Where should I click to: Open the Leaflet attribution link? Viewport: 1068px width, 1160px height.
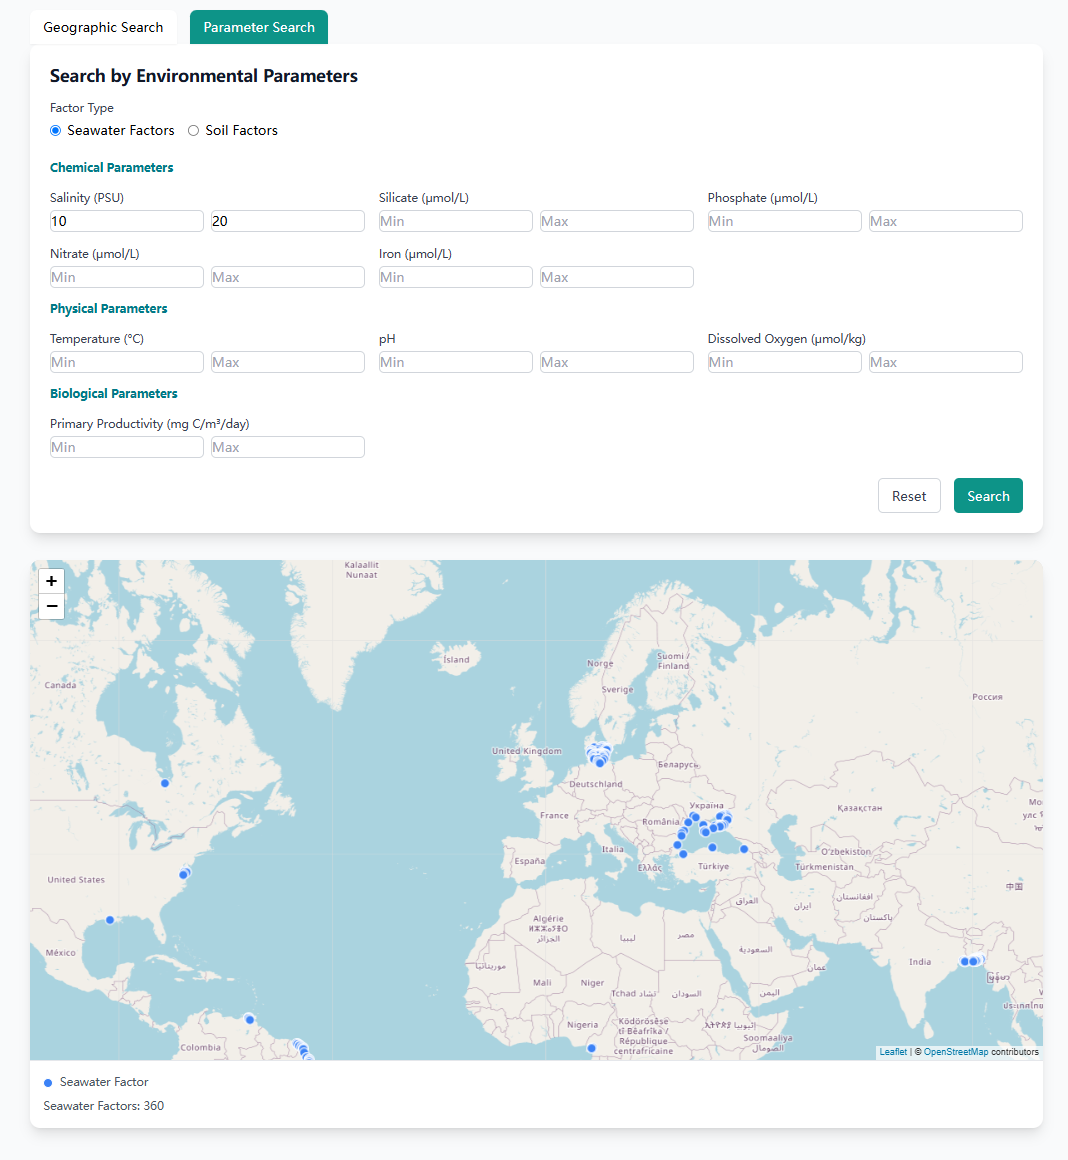(893, 1052)
